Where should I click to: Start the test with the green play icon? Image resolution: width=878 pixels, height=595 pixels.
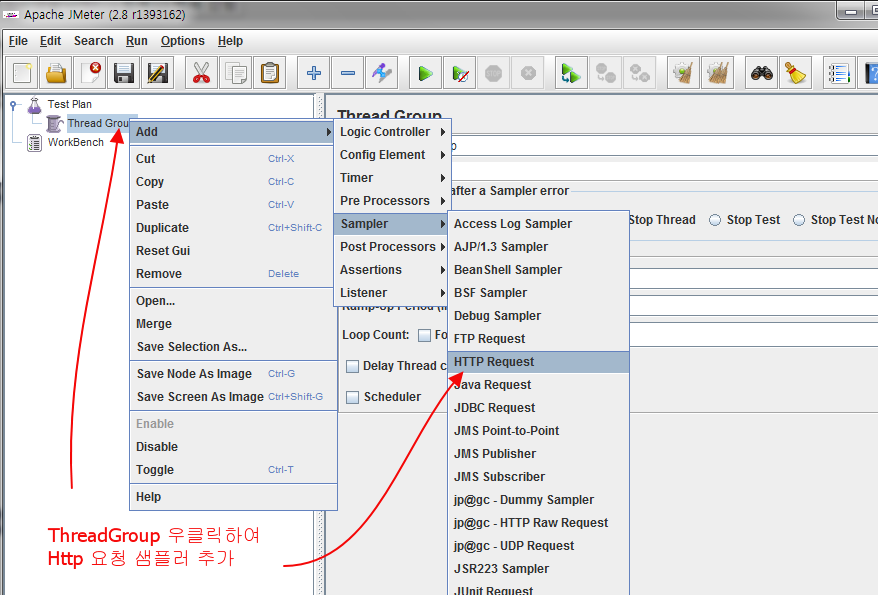tap(426, 73)
